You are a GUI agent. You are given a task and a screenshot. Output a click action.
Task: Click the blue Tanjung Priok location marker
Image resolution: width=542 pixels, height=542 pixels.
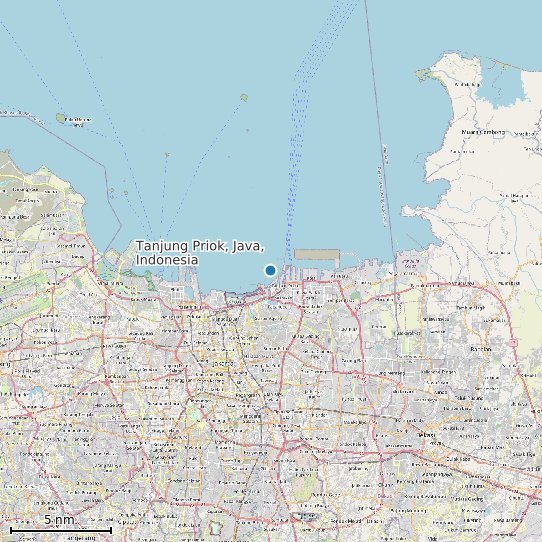coord(270,270)
